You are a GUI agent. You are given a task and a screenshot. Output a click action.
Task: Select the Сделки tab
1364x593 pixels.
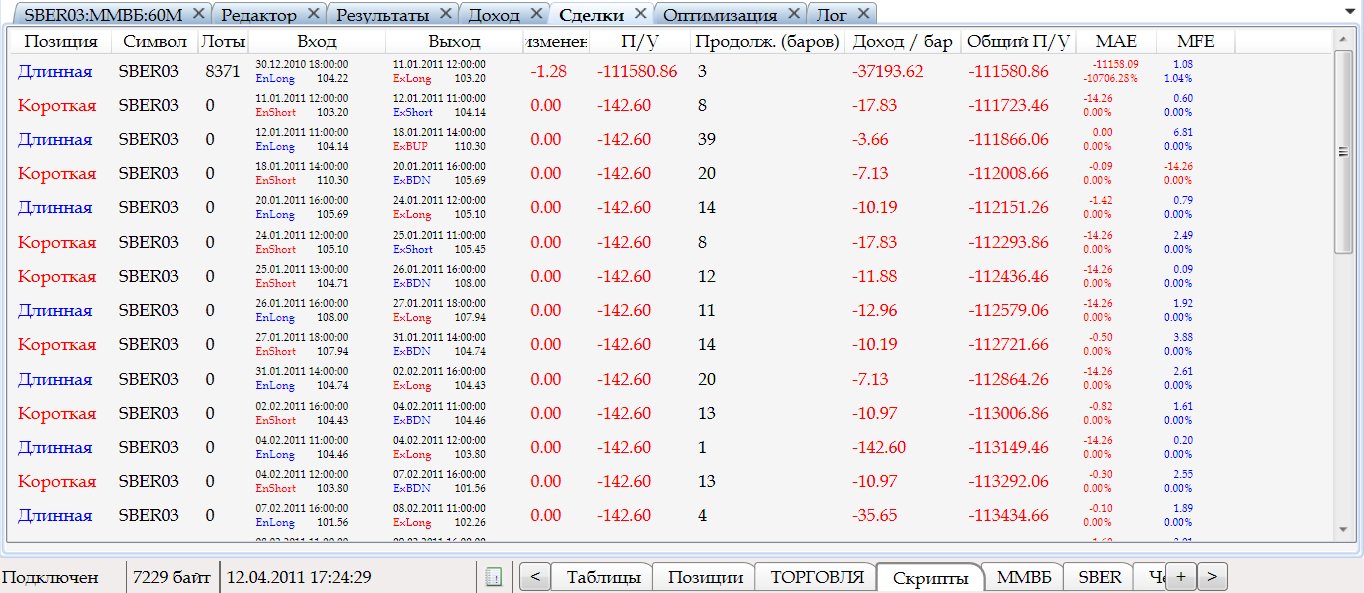[592, 15]
